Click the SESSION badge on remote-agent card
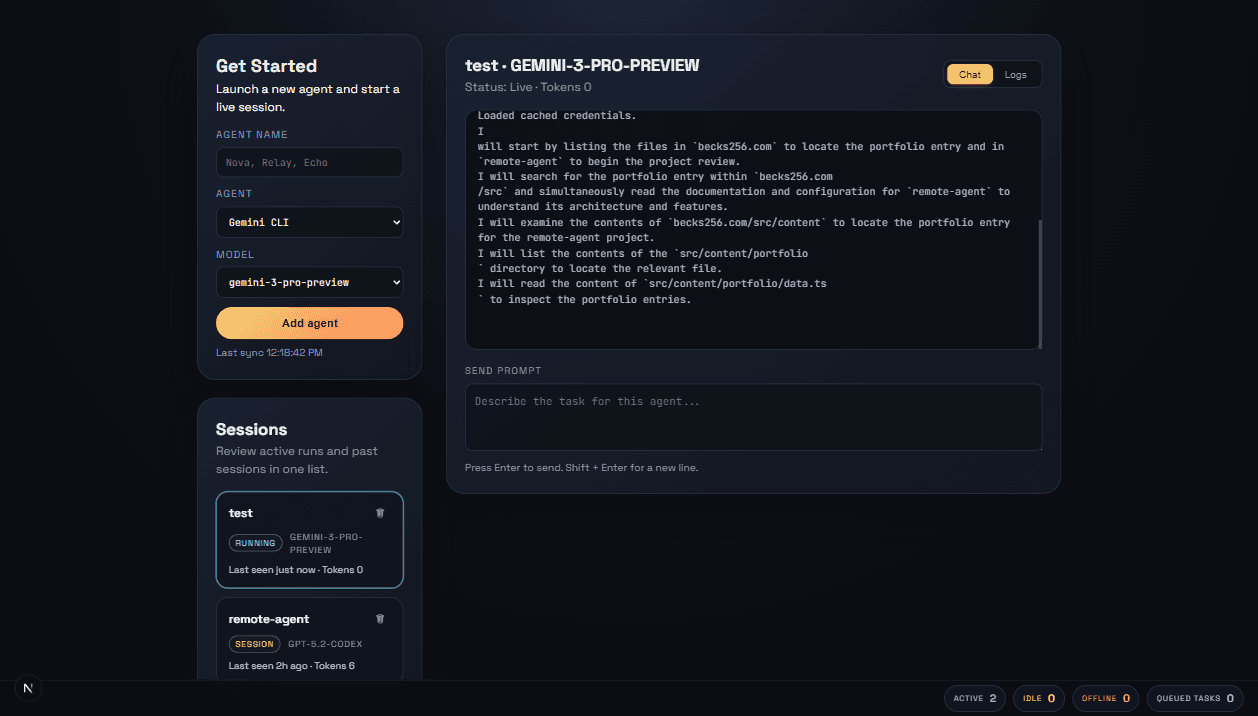Screen dimensions: 1258x716 [x=254, y=644]
